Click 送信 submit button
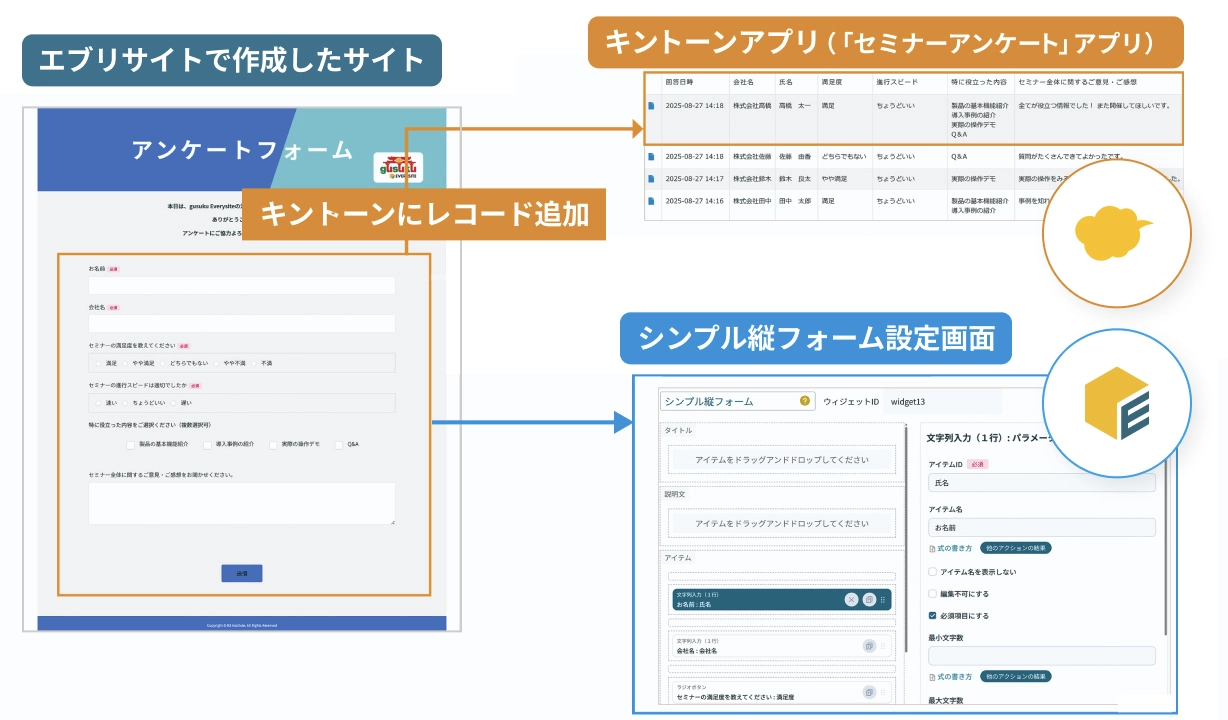 [x=242, y=573]
